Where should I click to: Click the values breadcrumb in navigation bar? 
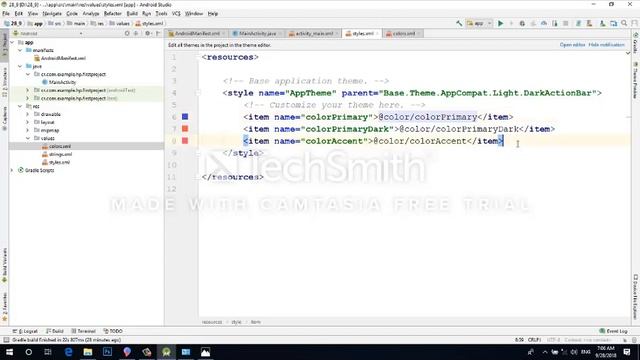coord(119,24)
